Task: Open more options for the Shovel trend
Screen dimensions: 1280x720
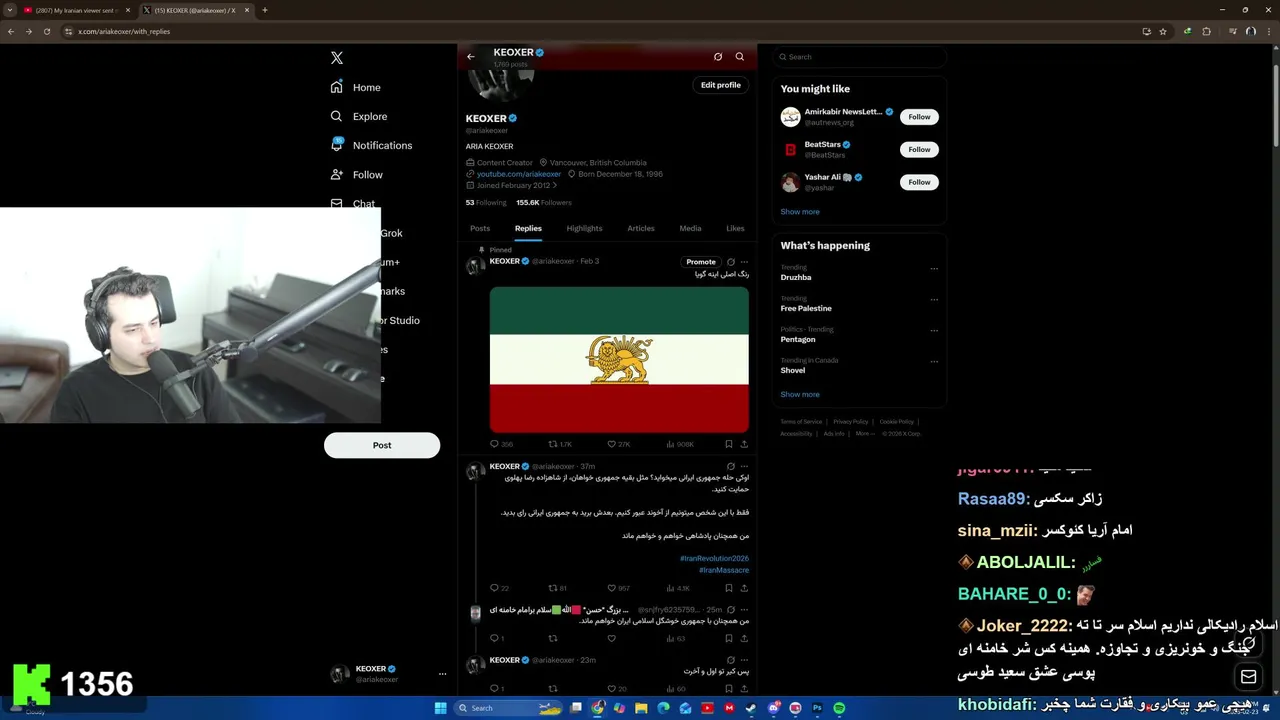Action: click(x=934, y=361)
